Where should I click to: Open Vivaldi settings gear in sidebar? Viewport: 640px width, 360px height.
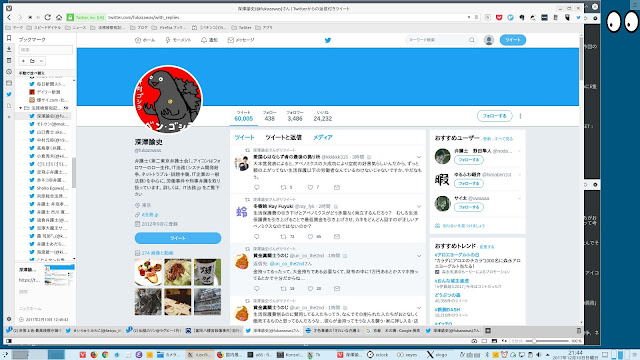coord(9,319)
